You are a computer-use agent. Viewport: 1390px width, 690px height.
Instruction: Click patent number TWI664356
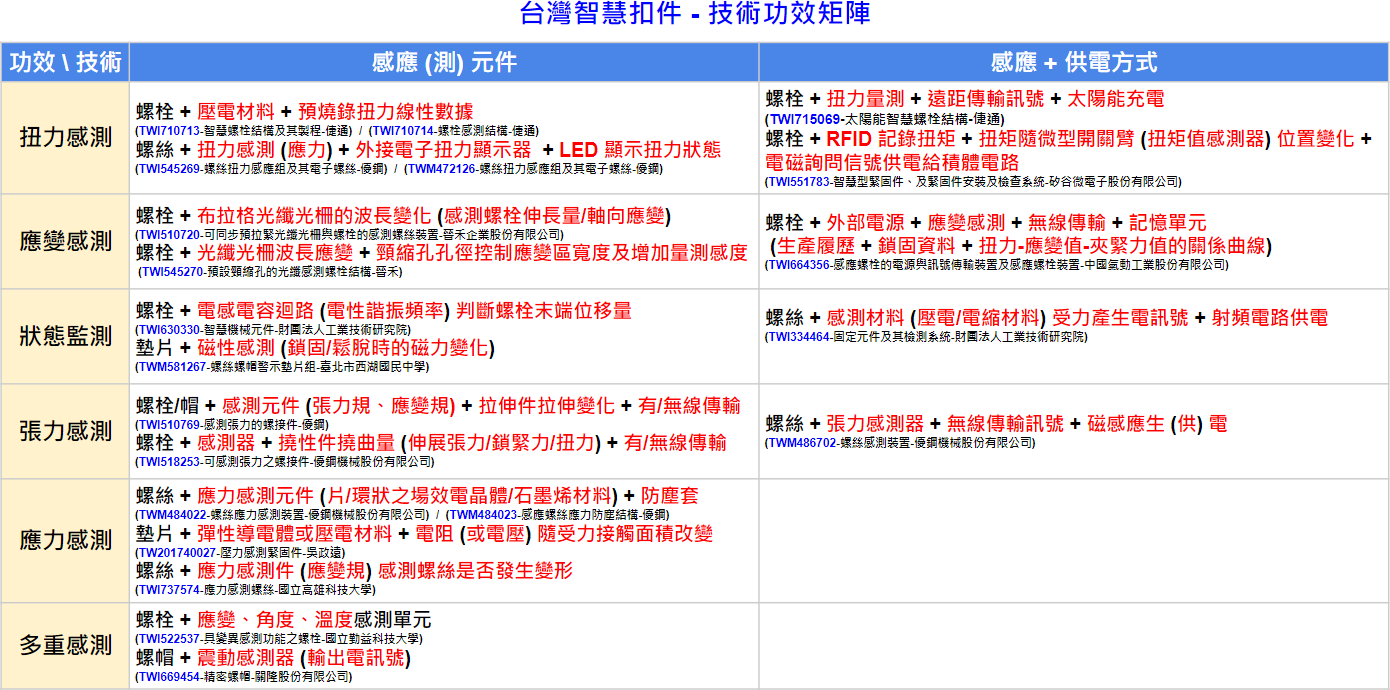(798, 265)
